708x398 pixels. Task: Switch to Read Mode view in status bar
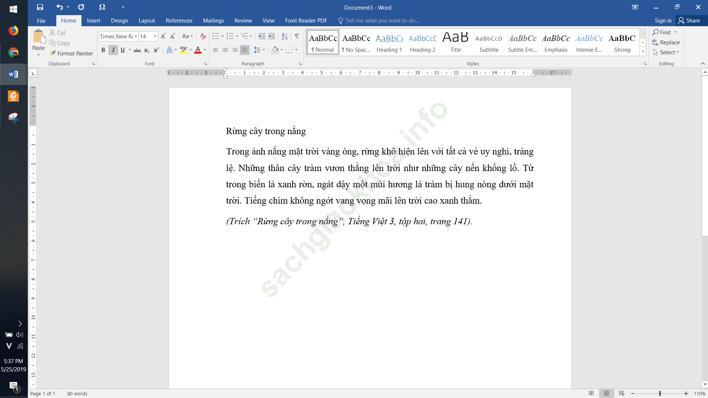coord(591,393)
